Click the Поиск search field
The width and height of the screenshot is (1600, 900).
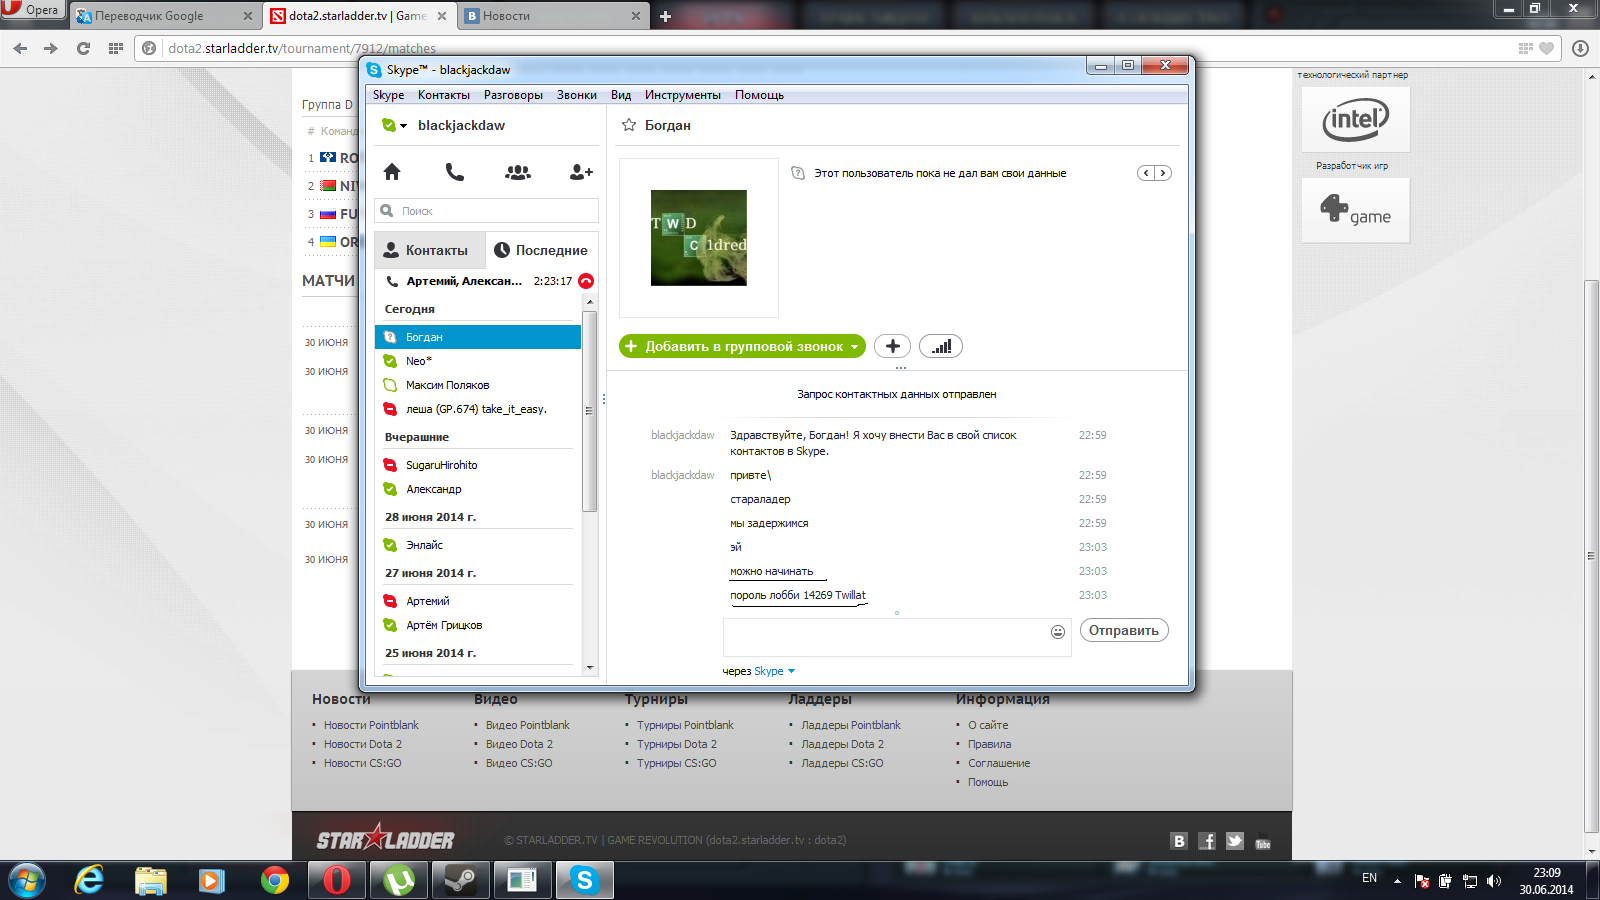(x=486, y=211)
